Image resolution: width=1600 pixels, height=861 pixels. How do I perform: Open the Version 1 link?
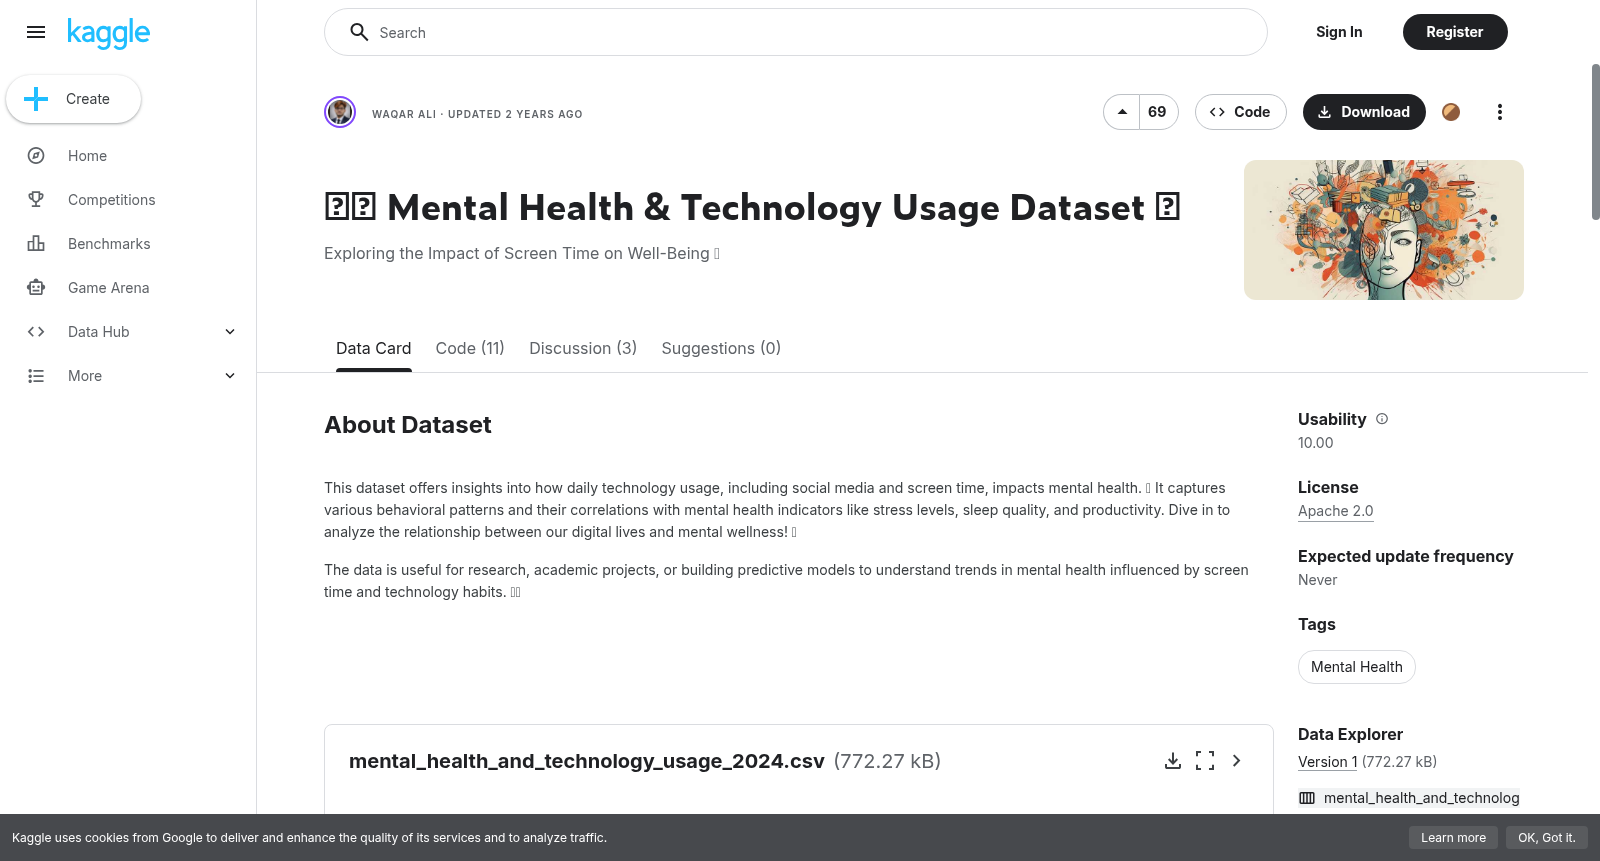point(1328,762)
